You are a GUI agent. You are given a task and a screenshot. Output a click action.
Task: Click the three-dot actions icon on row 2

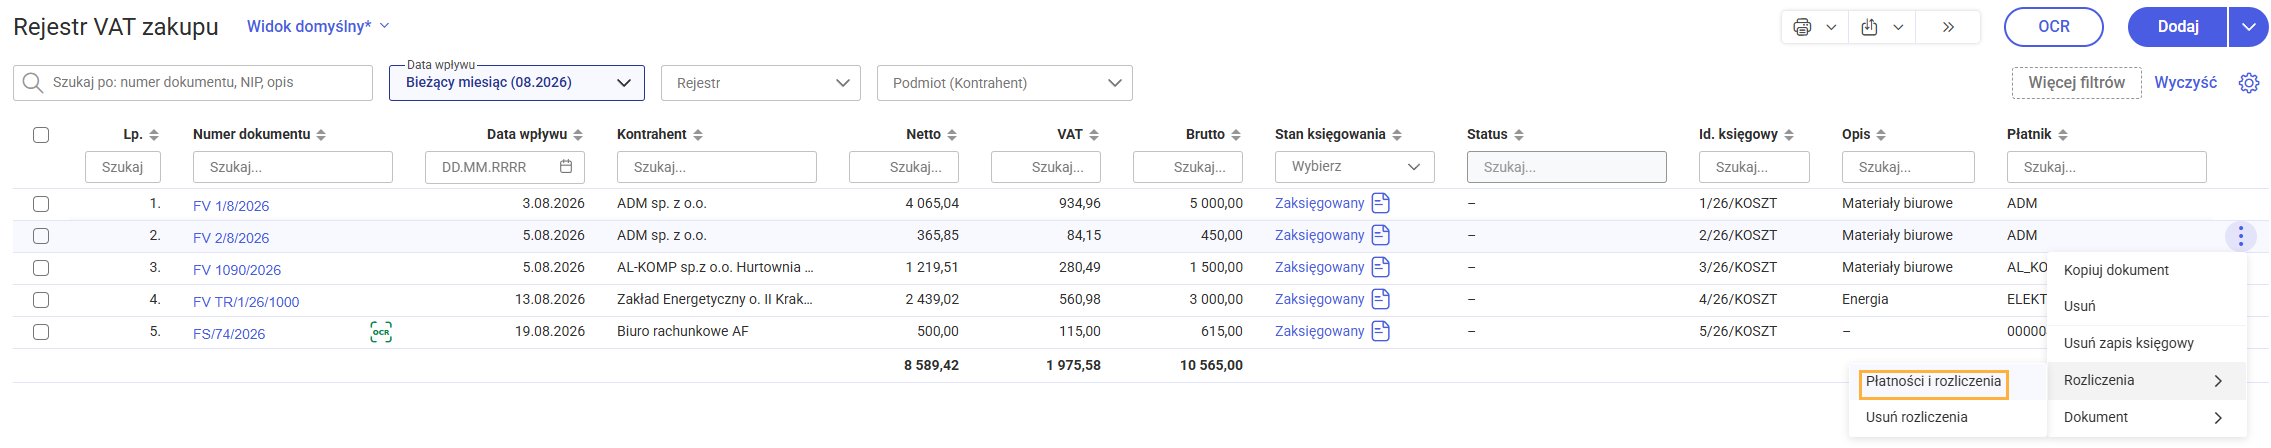coord(2241,236)
